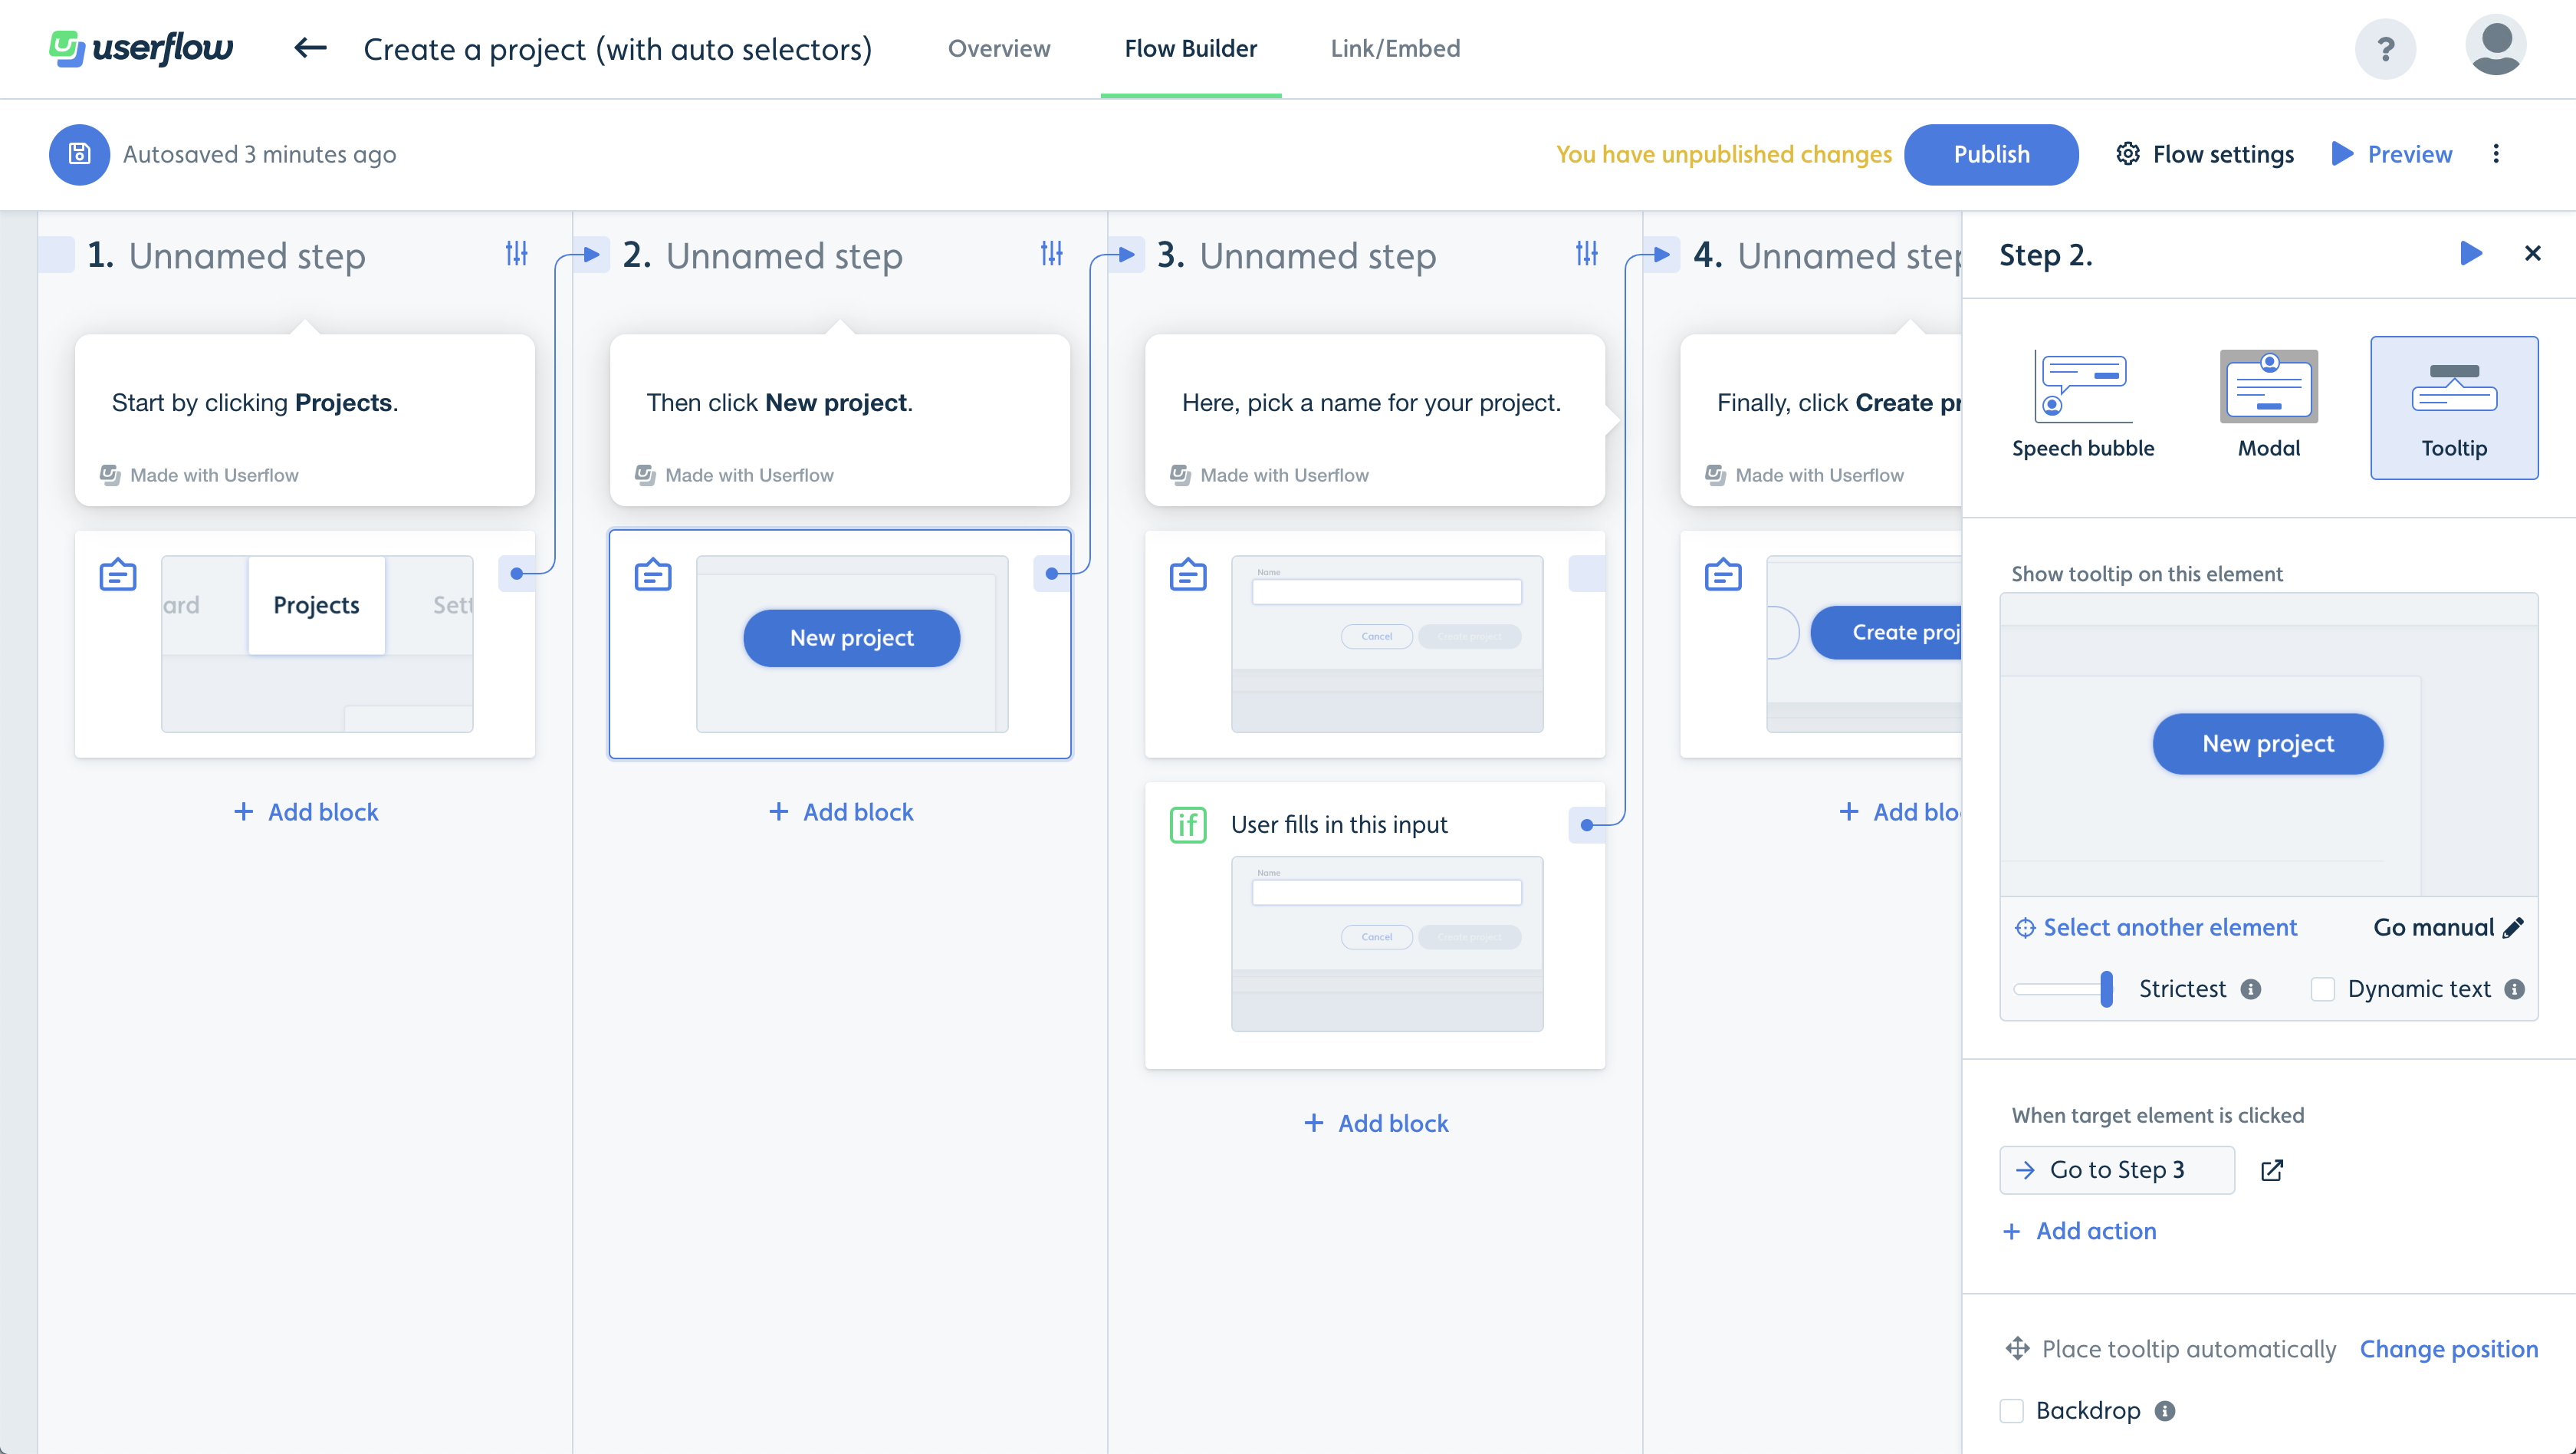Switch to the Link/Embed tab
Image resolution: width=2576 pixels, height=1454 pixels.
pos(1395,48)
